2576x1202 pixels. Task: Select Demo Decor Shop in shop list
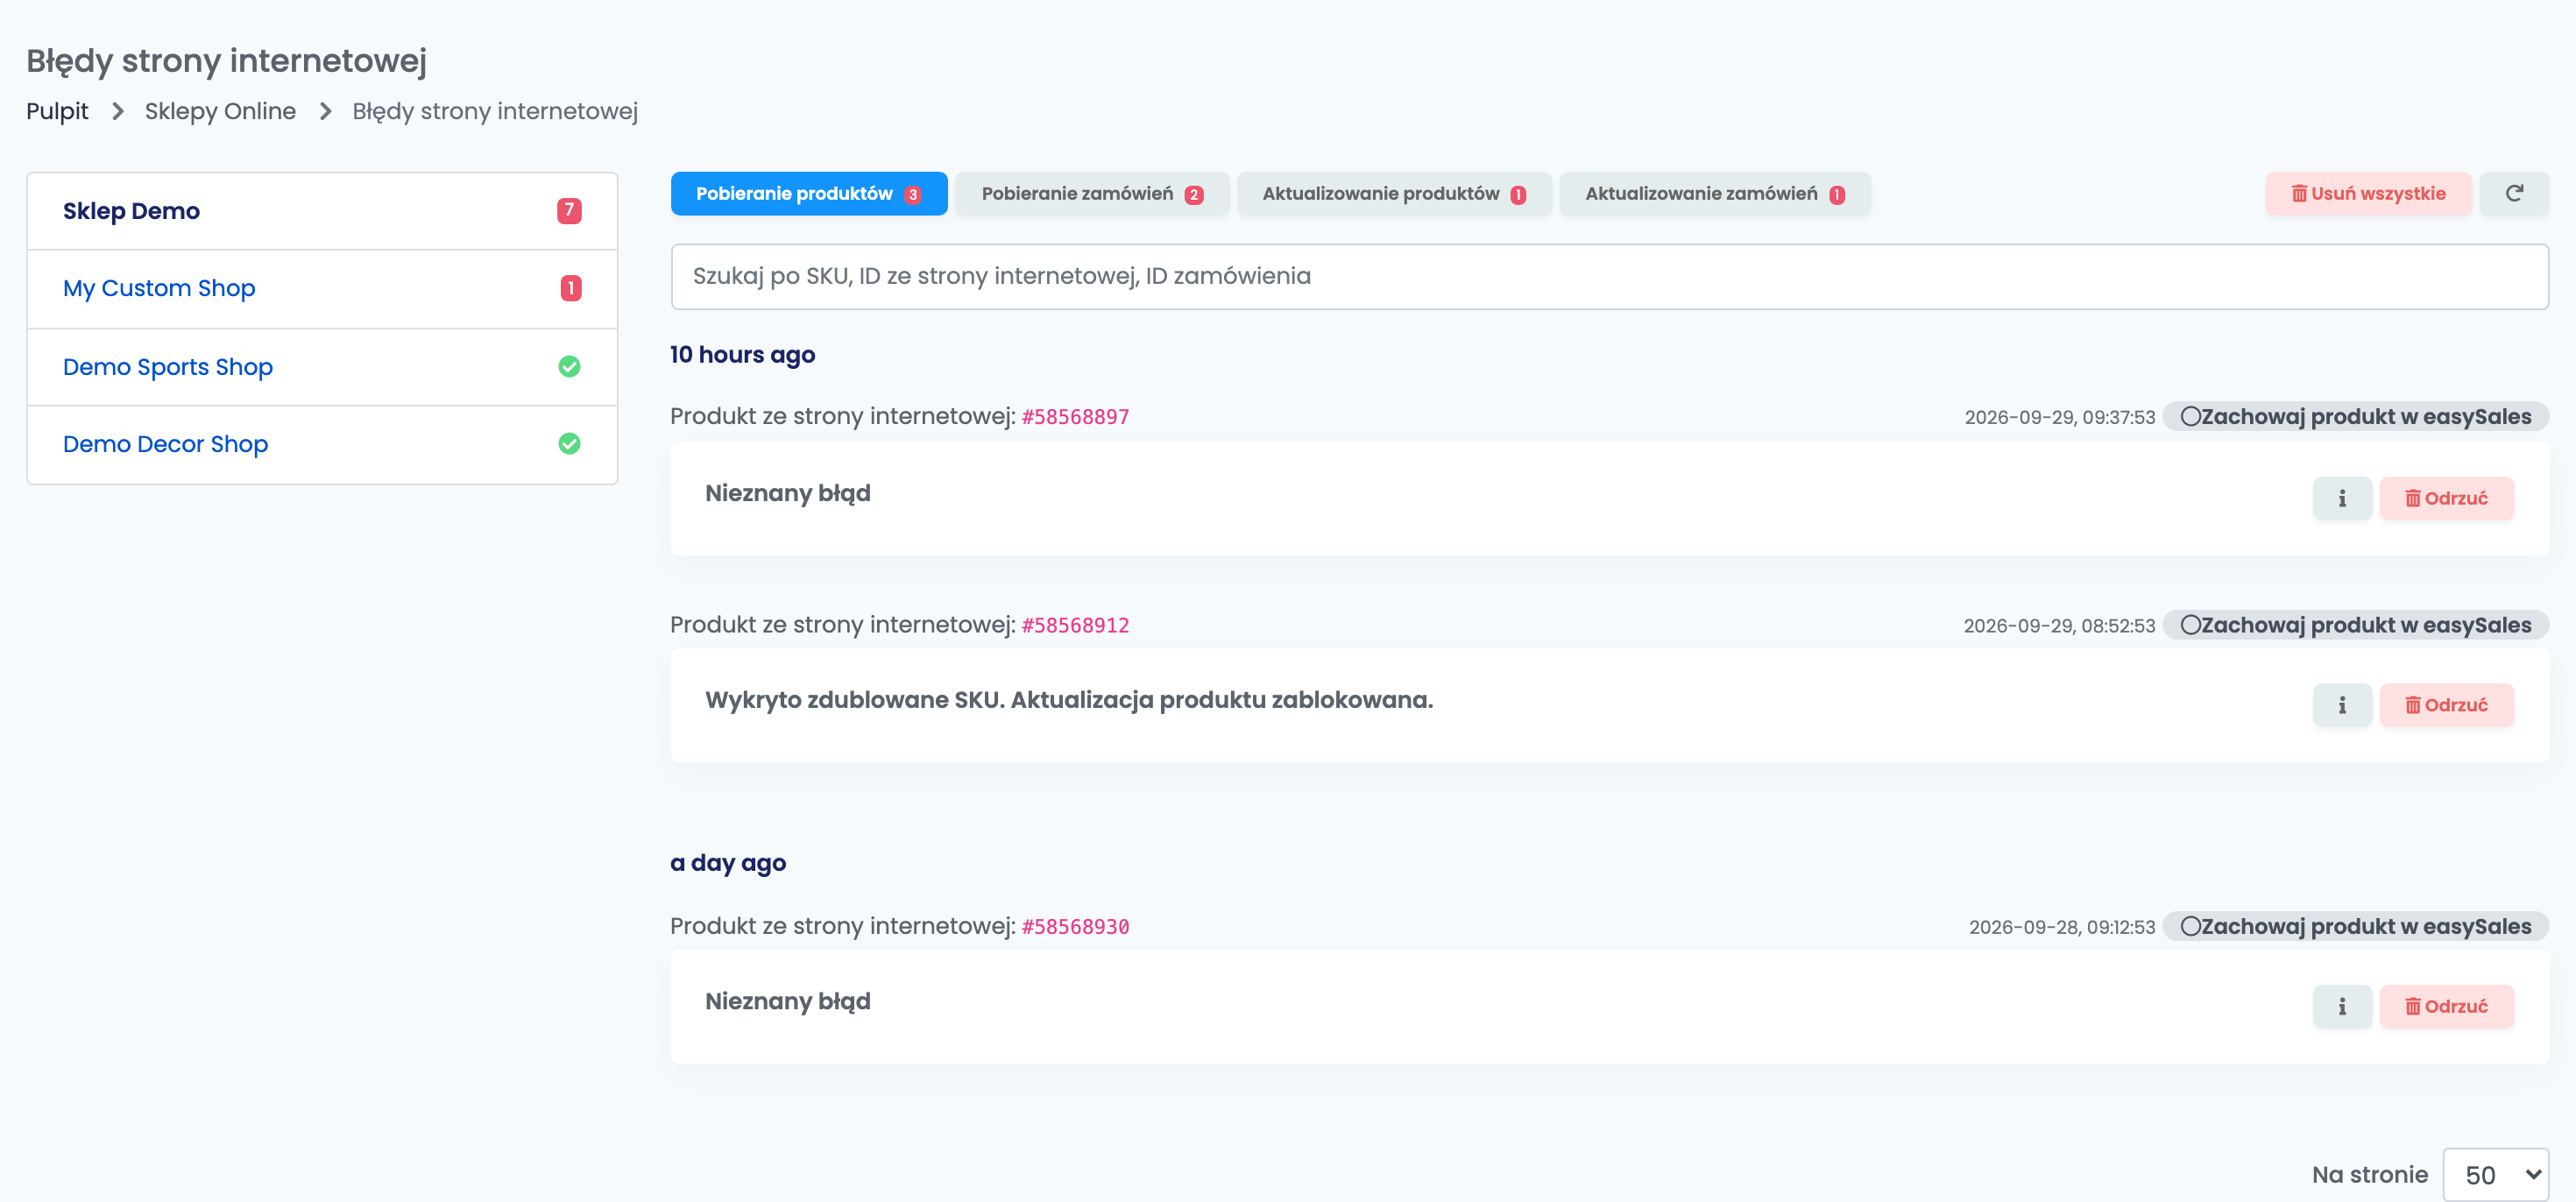click(322, 444)
